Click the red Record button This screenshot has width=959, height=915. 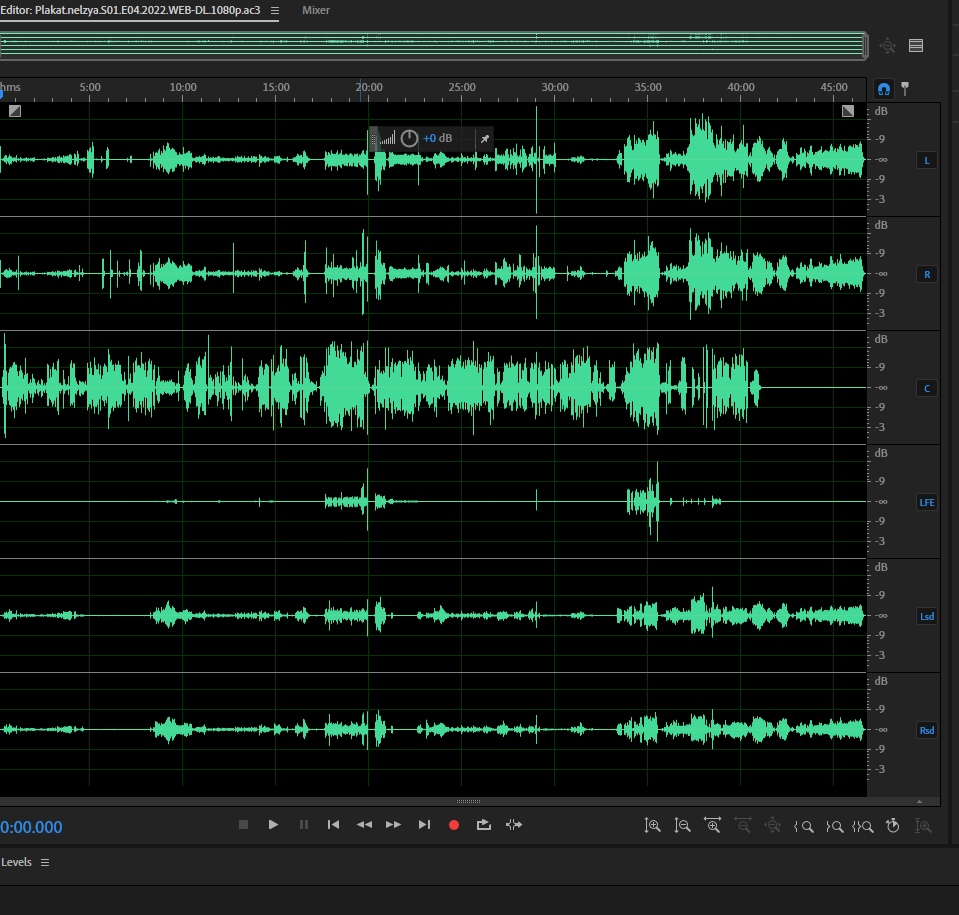[454, 825]
